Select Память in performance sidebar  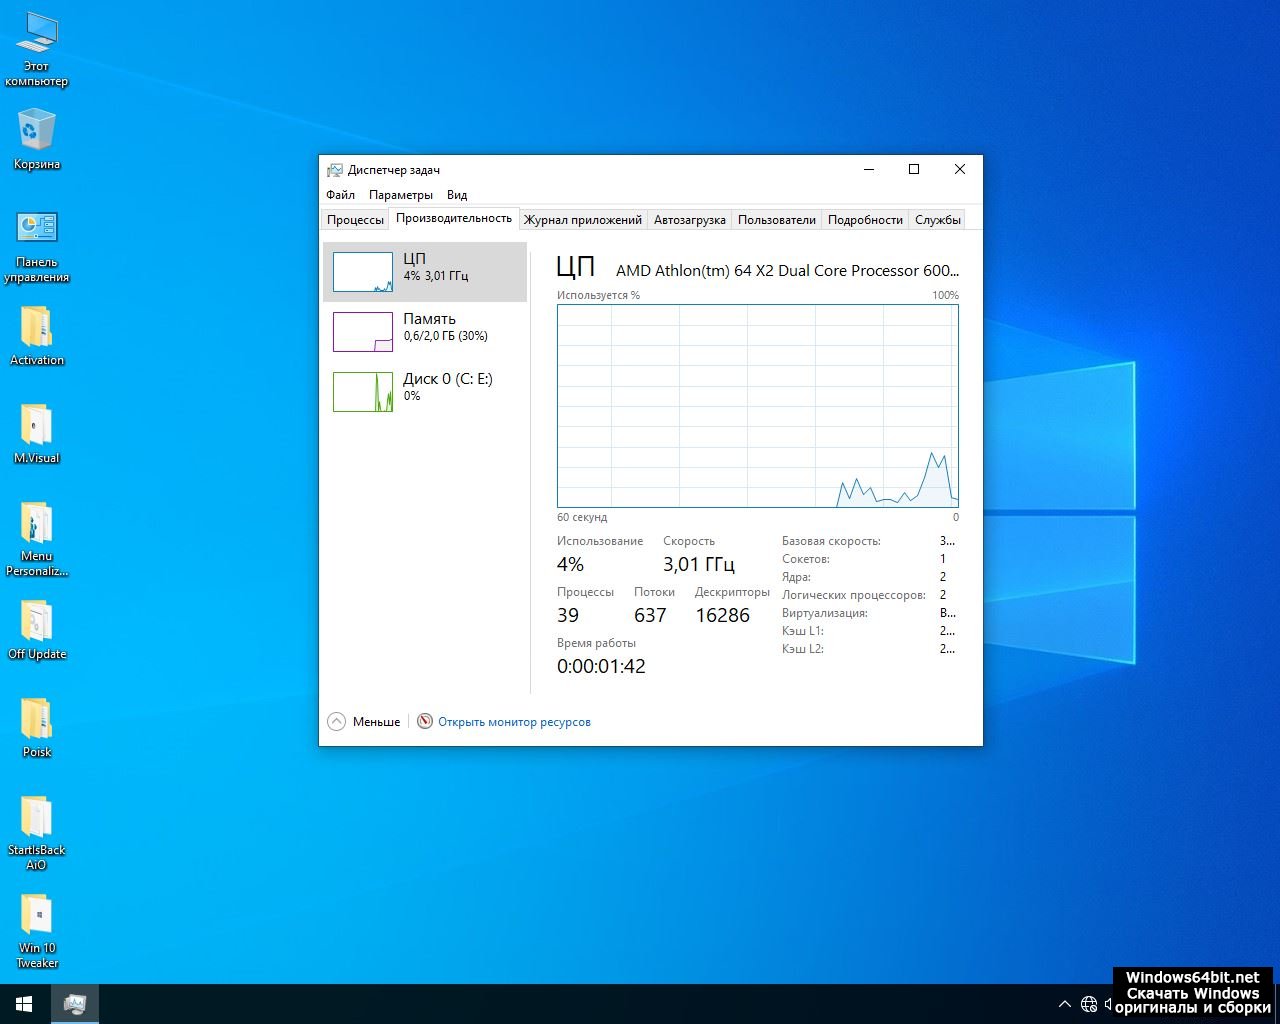pos(425,331)
